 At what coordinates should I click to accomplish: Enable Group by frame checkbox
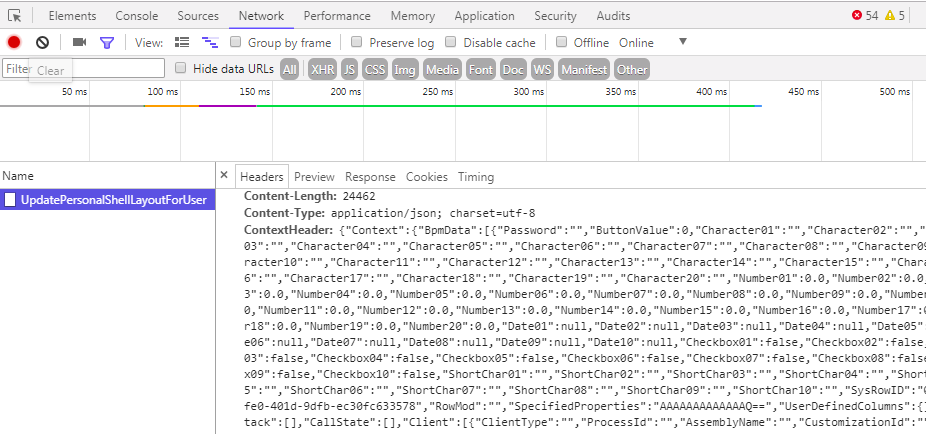[236, 42]
